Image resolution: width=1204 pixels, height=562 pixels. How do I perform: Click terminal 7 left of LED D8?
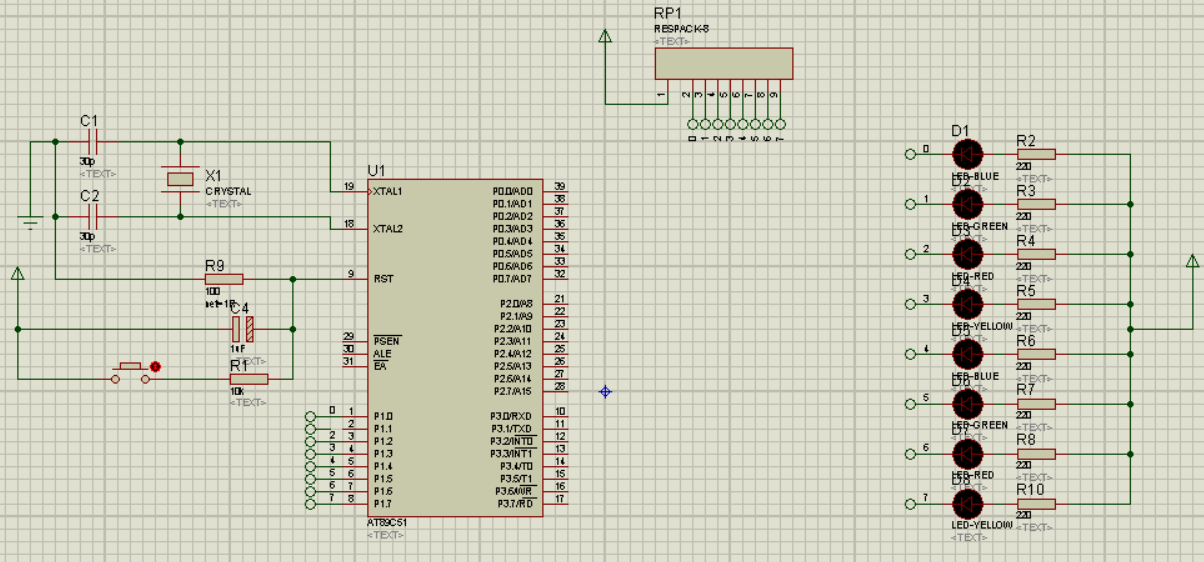pos(910,503)
